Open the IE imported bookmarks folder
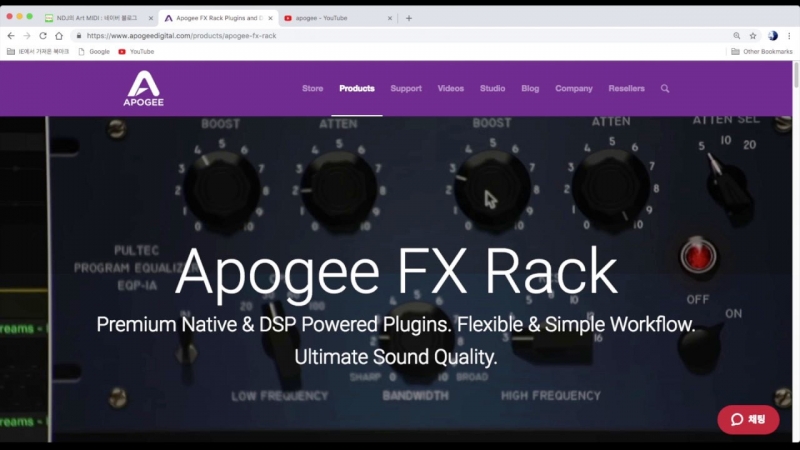800x450 pixels. [x=38, y=52]
